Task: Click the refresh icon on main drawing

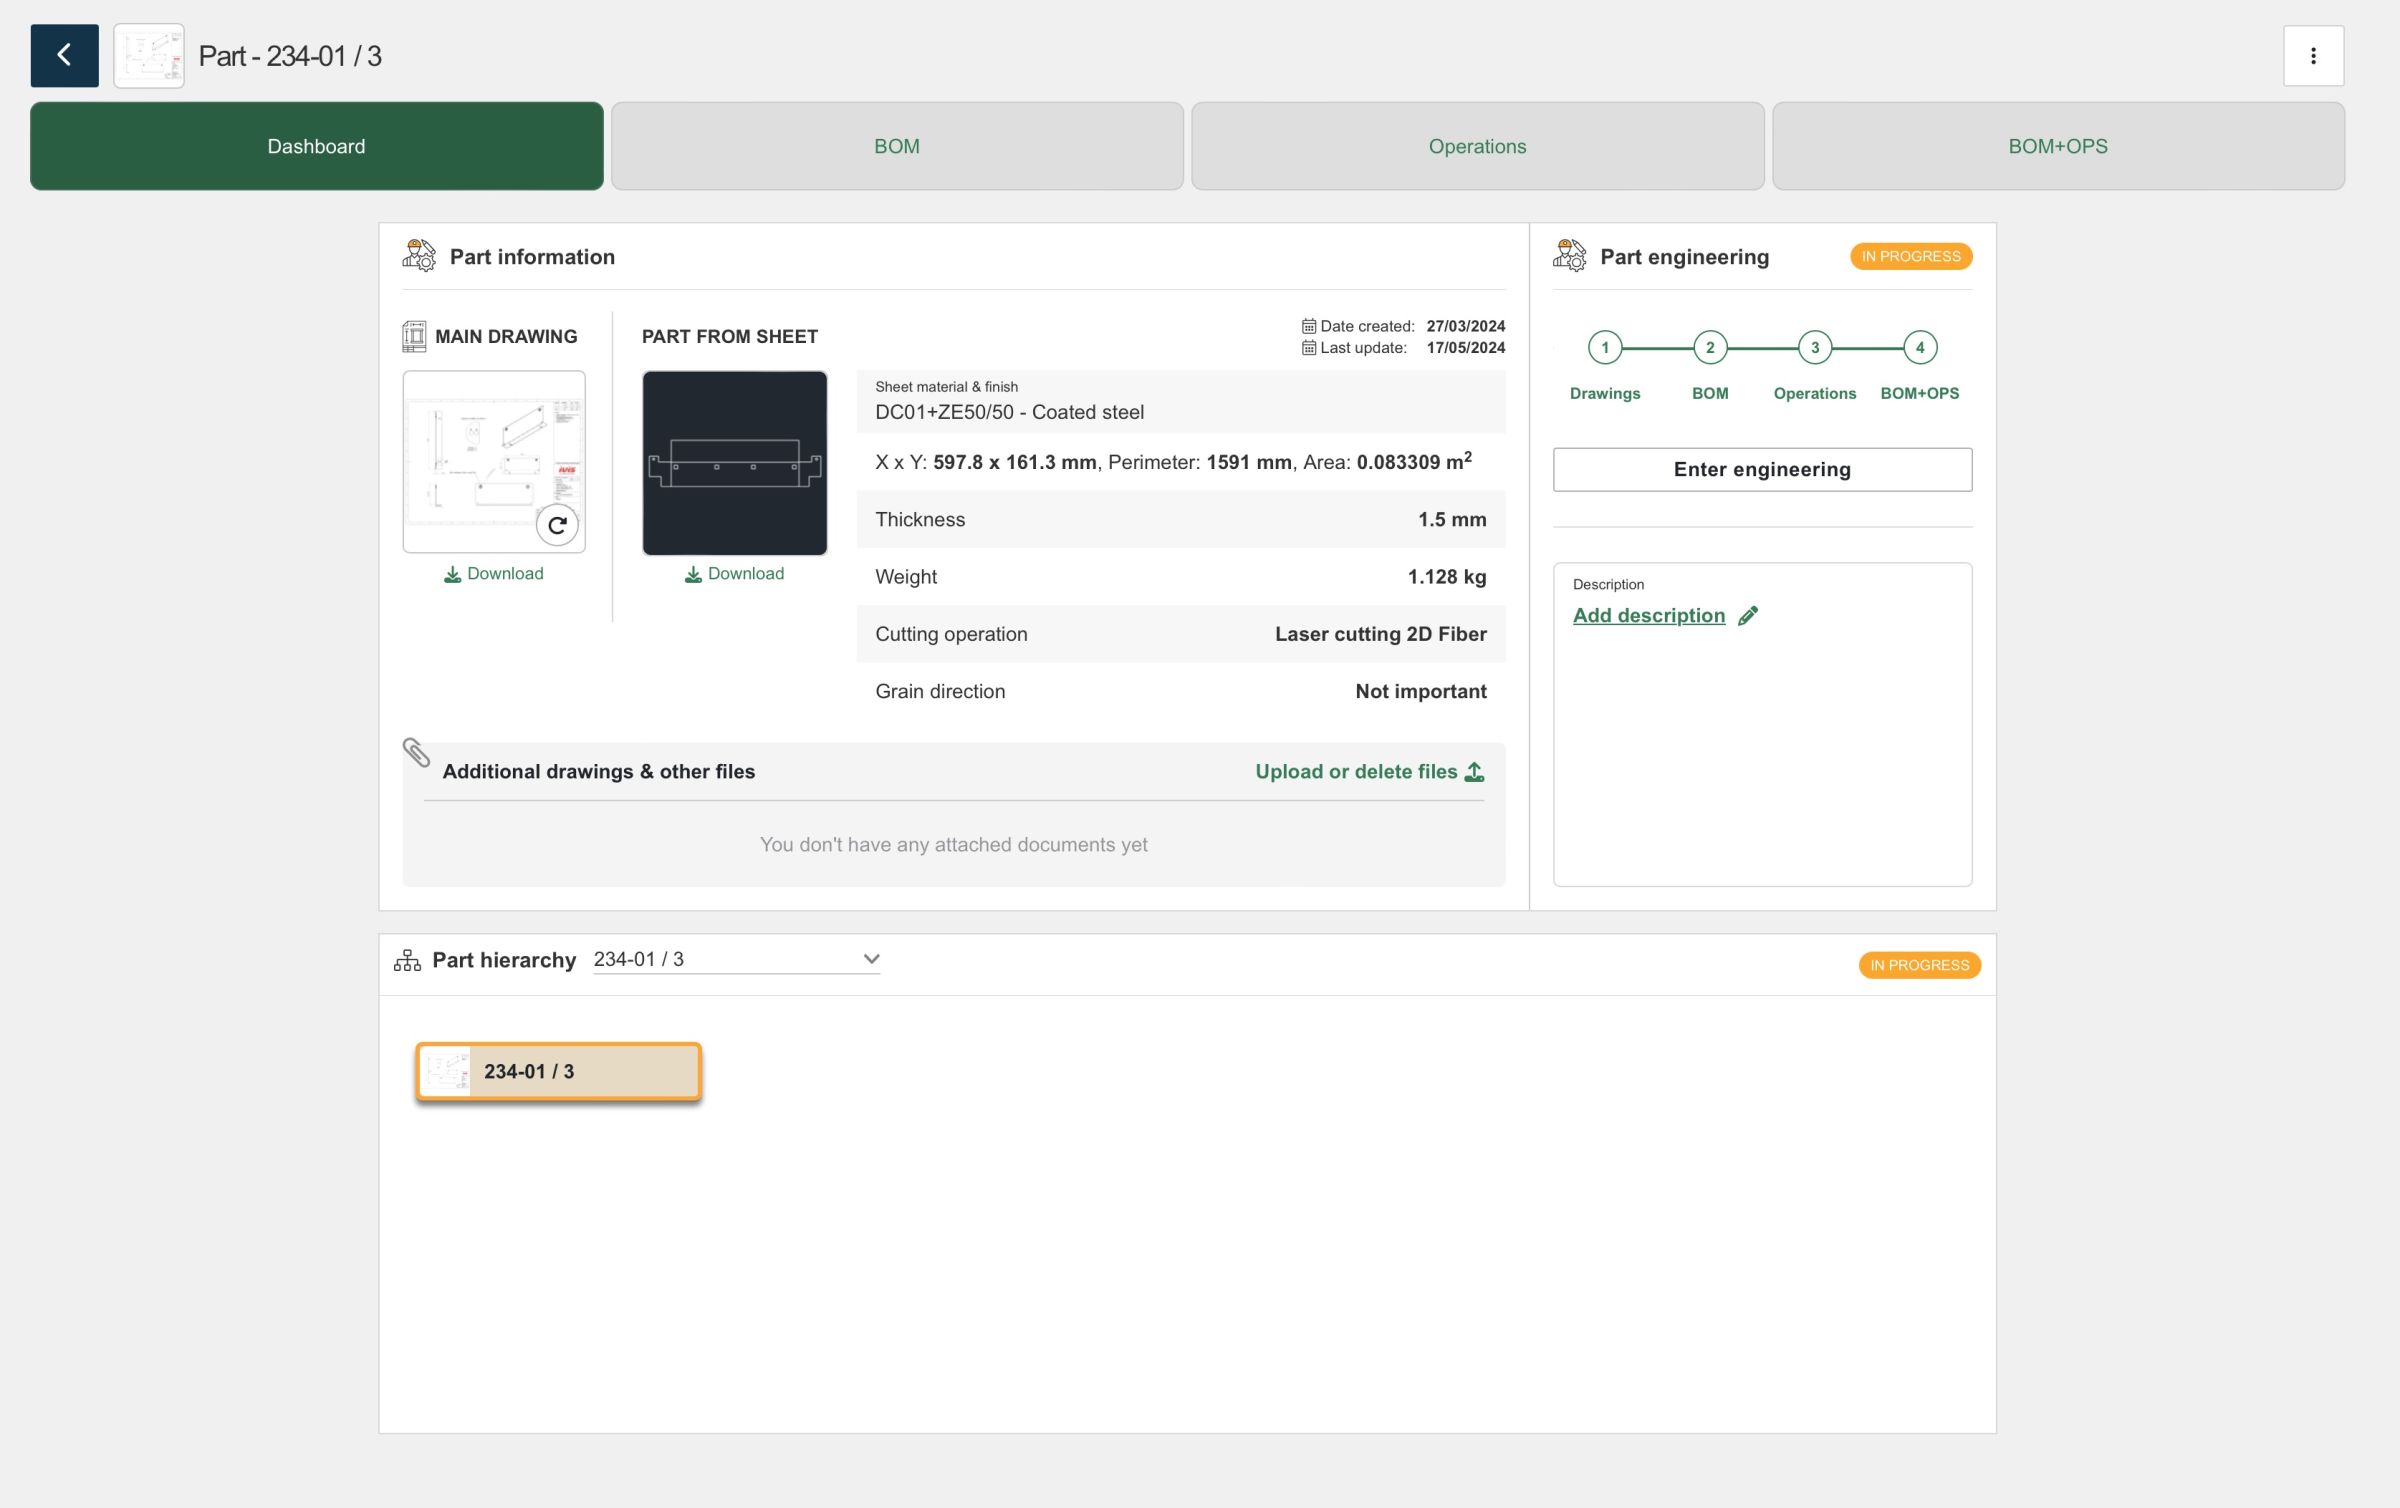Action: click(x=557, y=525)
